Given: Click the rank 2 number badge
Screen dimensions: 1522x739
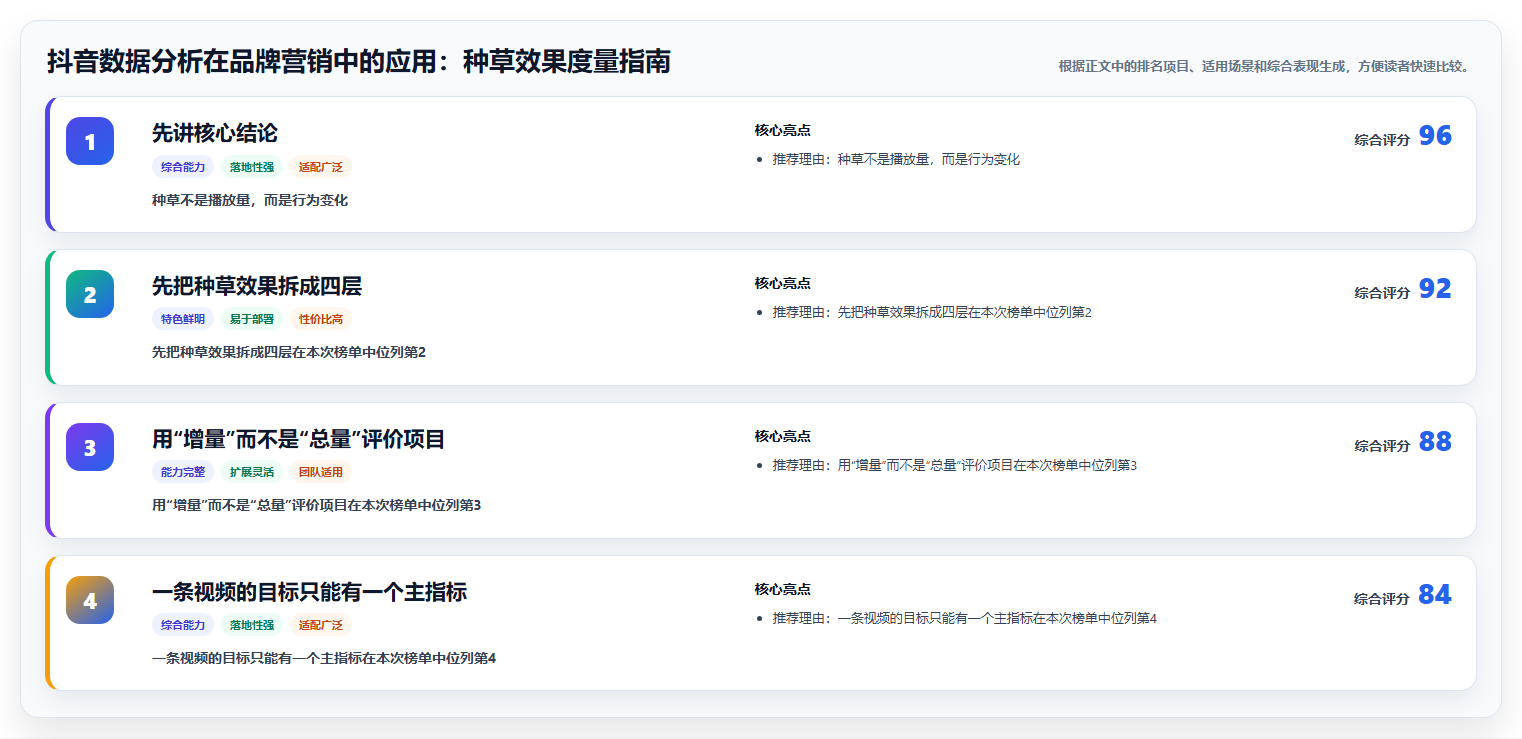Looking at the screenshot, I should tap(90, 294).
